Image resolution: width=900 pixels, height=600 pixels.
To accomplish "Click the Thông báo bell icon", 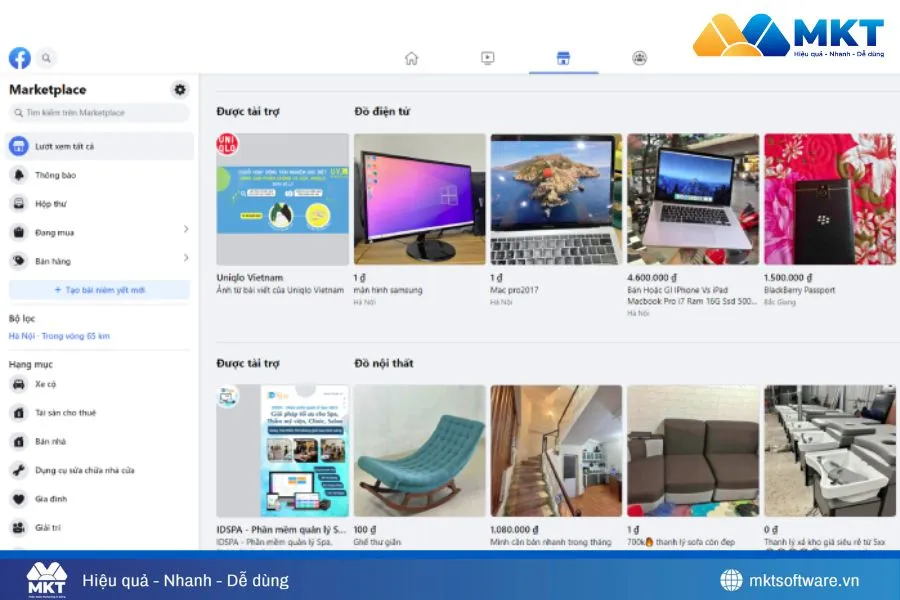I will pos(20,176).
